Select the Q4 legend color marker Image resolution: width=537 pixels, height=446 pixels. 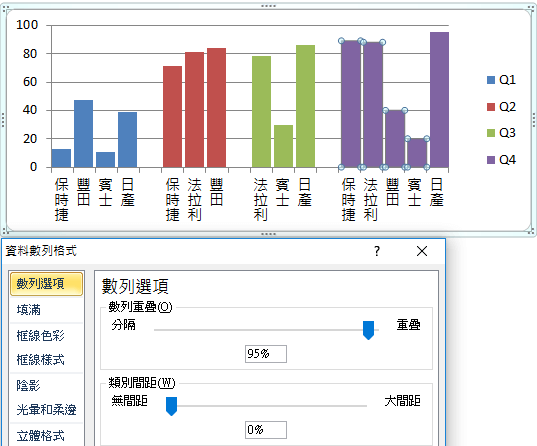point(491,160)
